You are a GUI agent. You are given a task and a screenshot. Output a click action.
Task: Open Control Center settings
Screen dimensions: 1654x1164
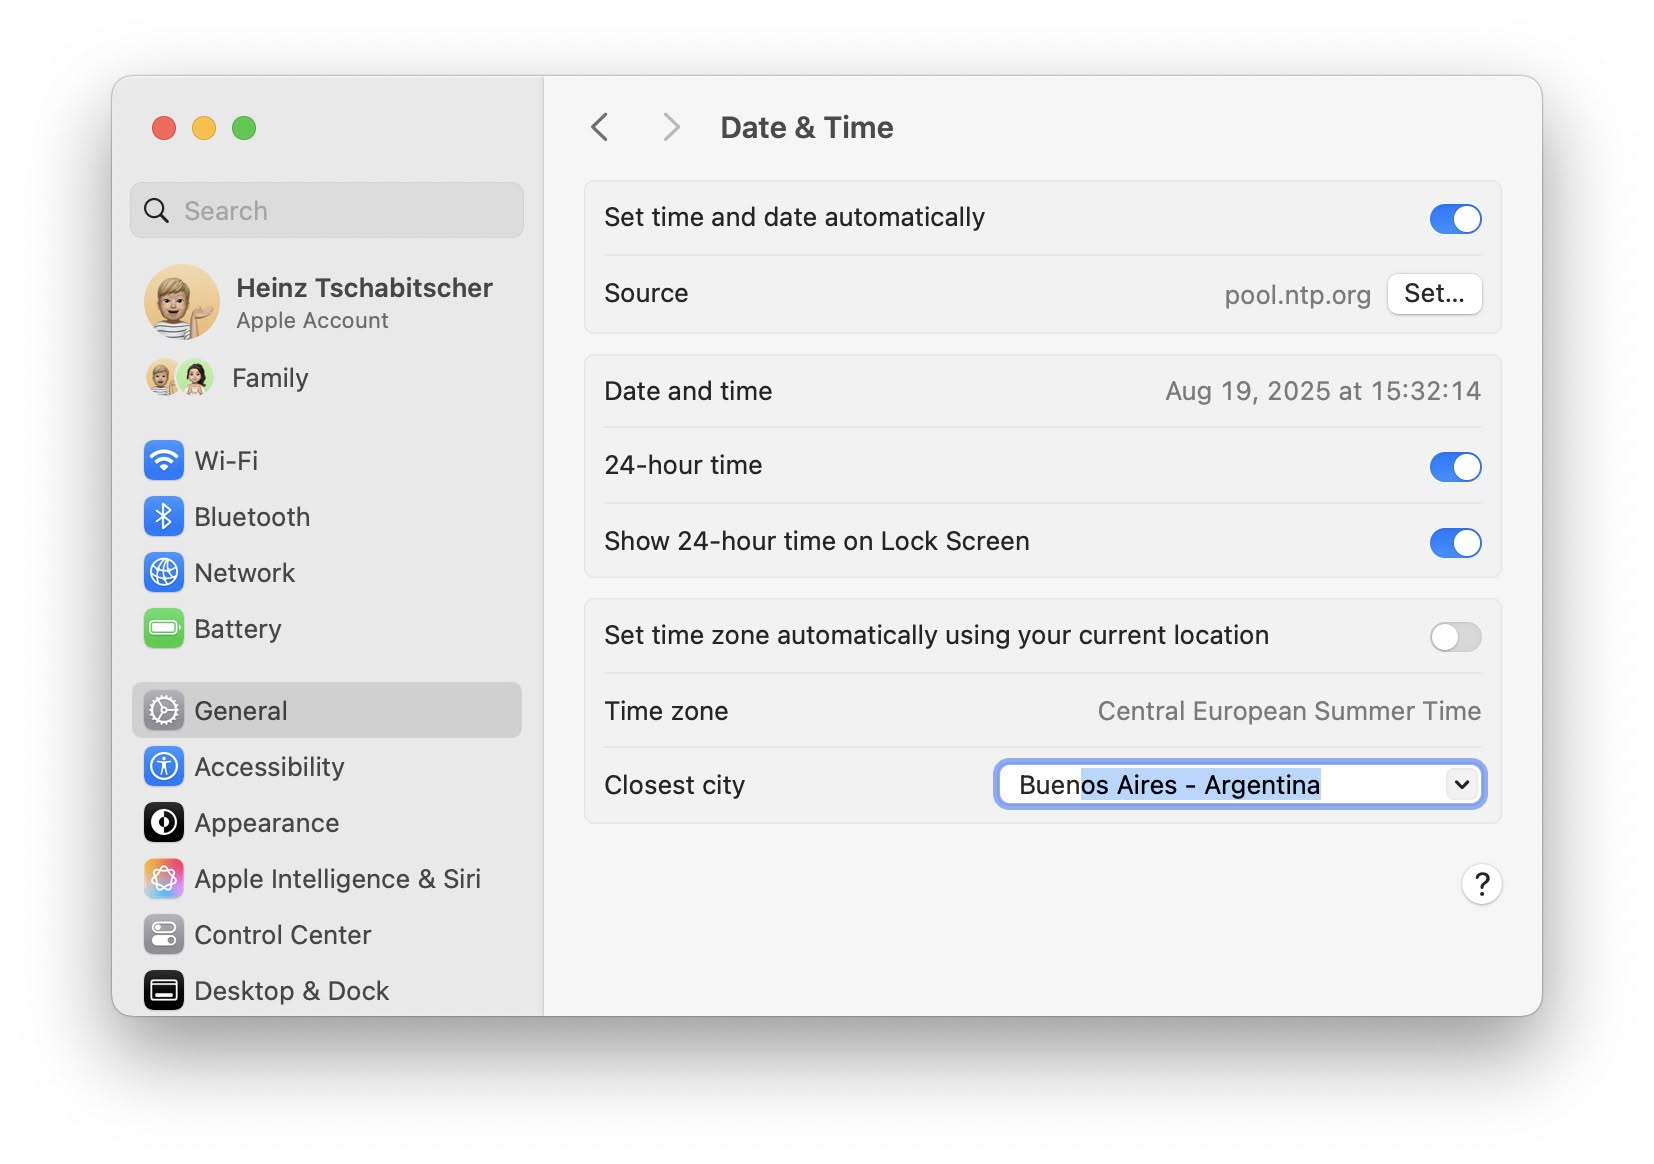pos(327,935)
